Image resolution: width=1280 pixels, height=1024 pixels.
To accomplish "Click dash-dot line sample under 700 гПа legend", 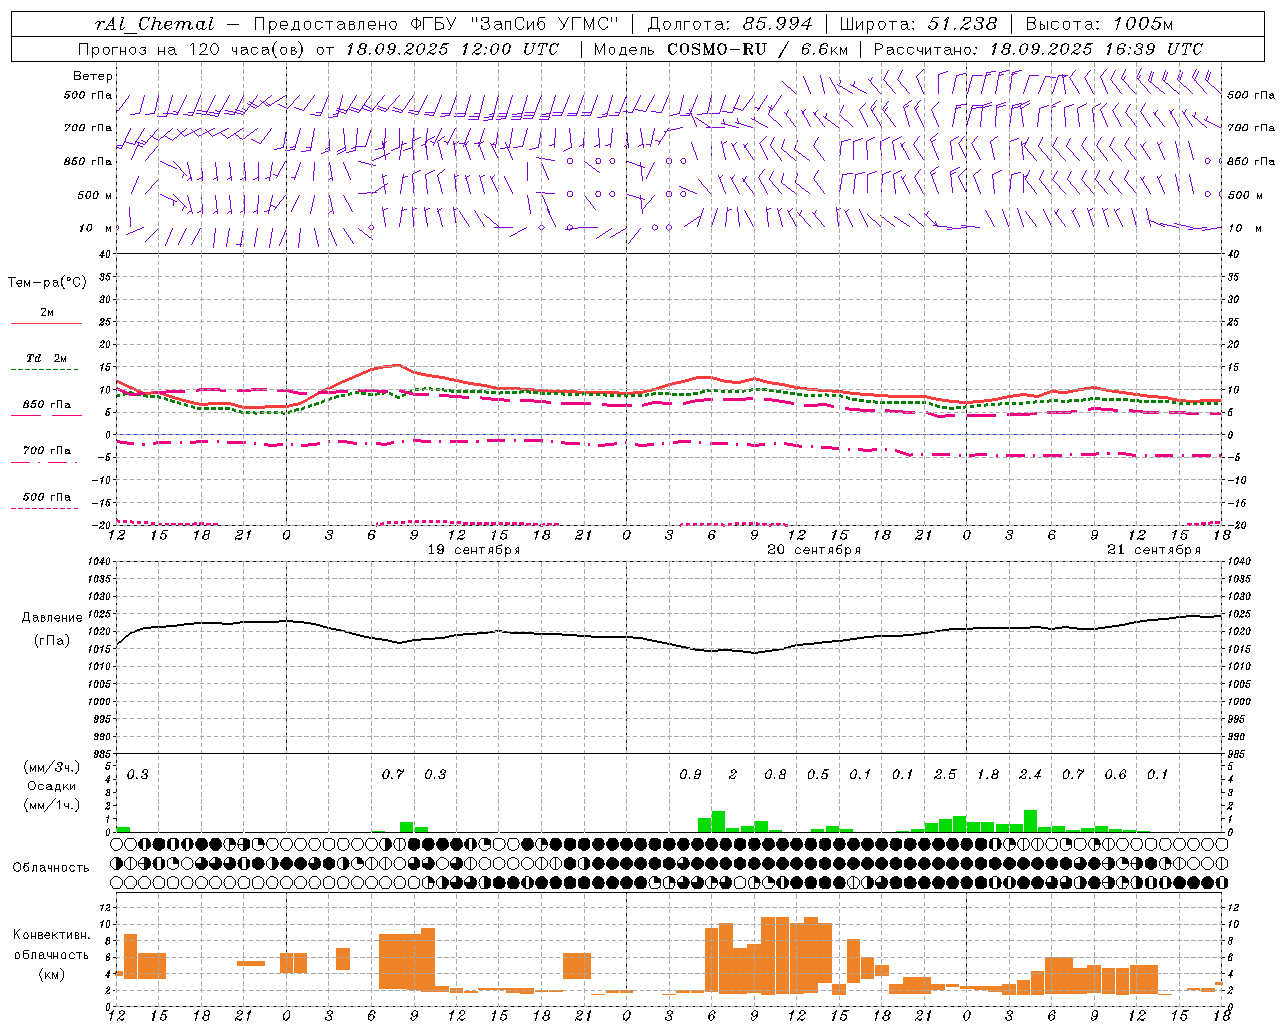I will coord(46,463).
